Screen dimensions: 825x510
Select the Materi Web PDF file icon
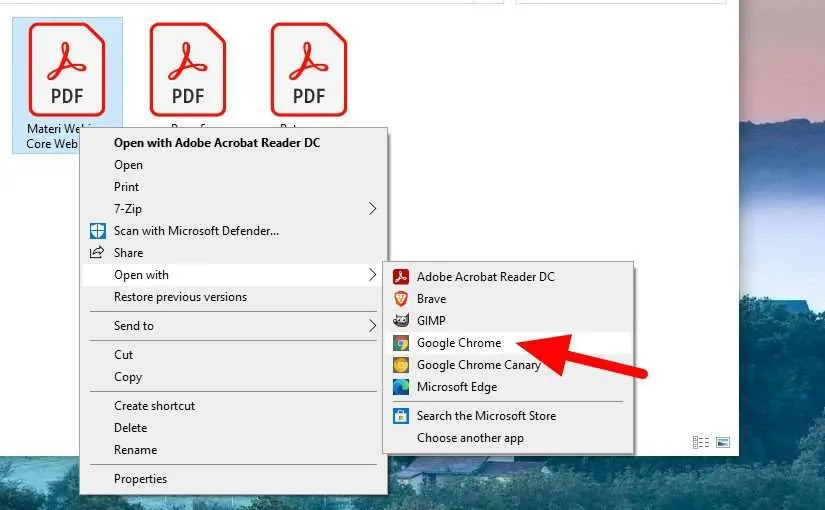(67, 69)
